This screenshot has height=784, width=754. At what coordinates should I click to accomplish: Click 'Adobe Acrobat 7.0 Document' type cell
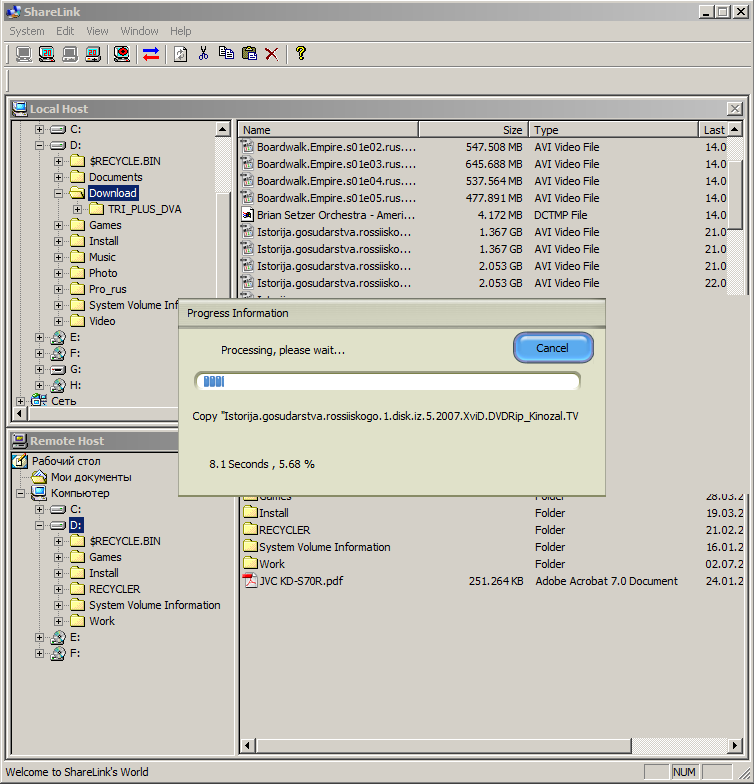(606, 581)
